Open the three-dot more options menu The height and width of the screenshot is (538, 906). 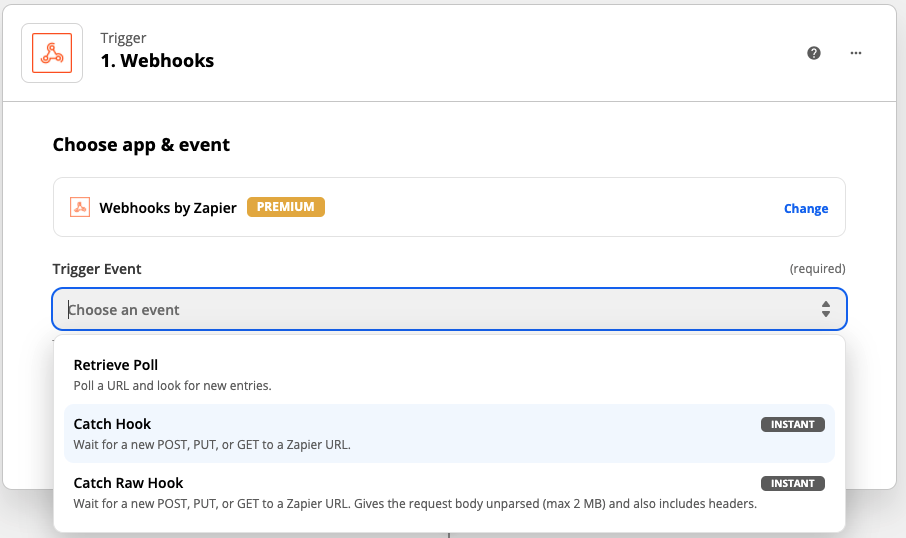[856, 53]
